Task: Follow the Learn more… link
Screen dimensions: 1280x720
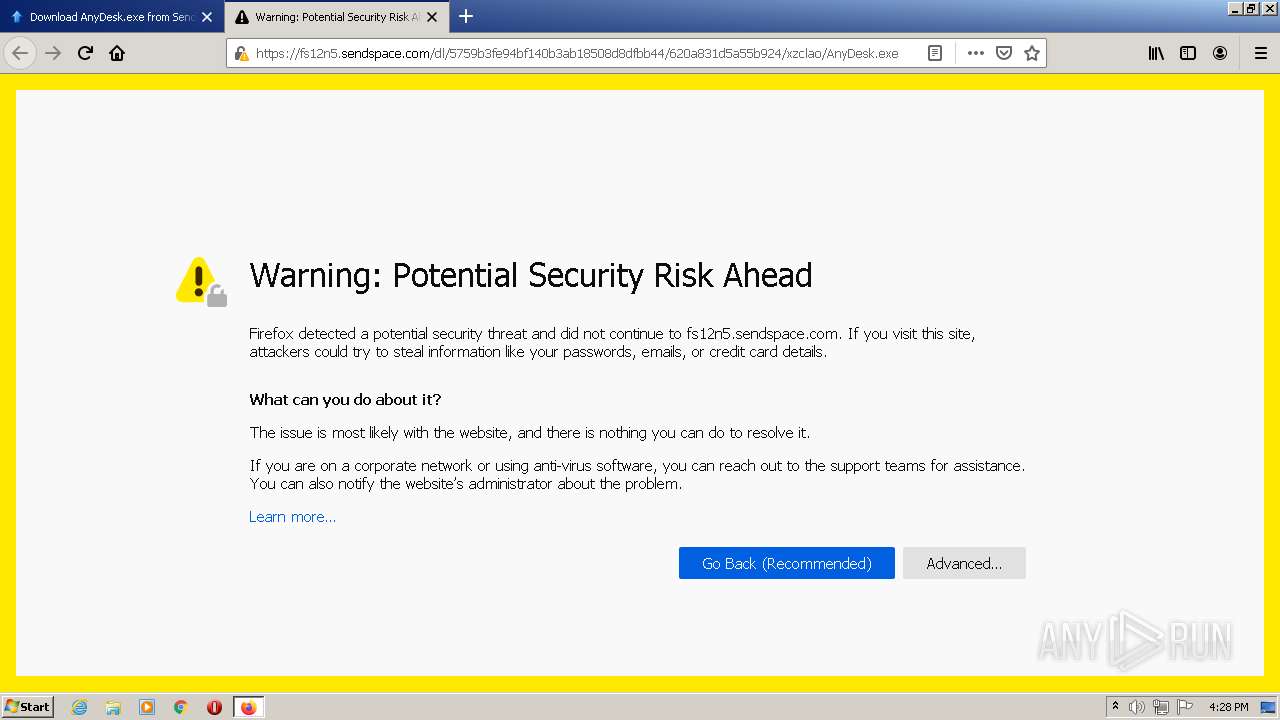Action: (x=292, y=517)
